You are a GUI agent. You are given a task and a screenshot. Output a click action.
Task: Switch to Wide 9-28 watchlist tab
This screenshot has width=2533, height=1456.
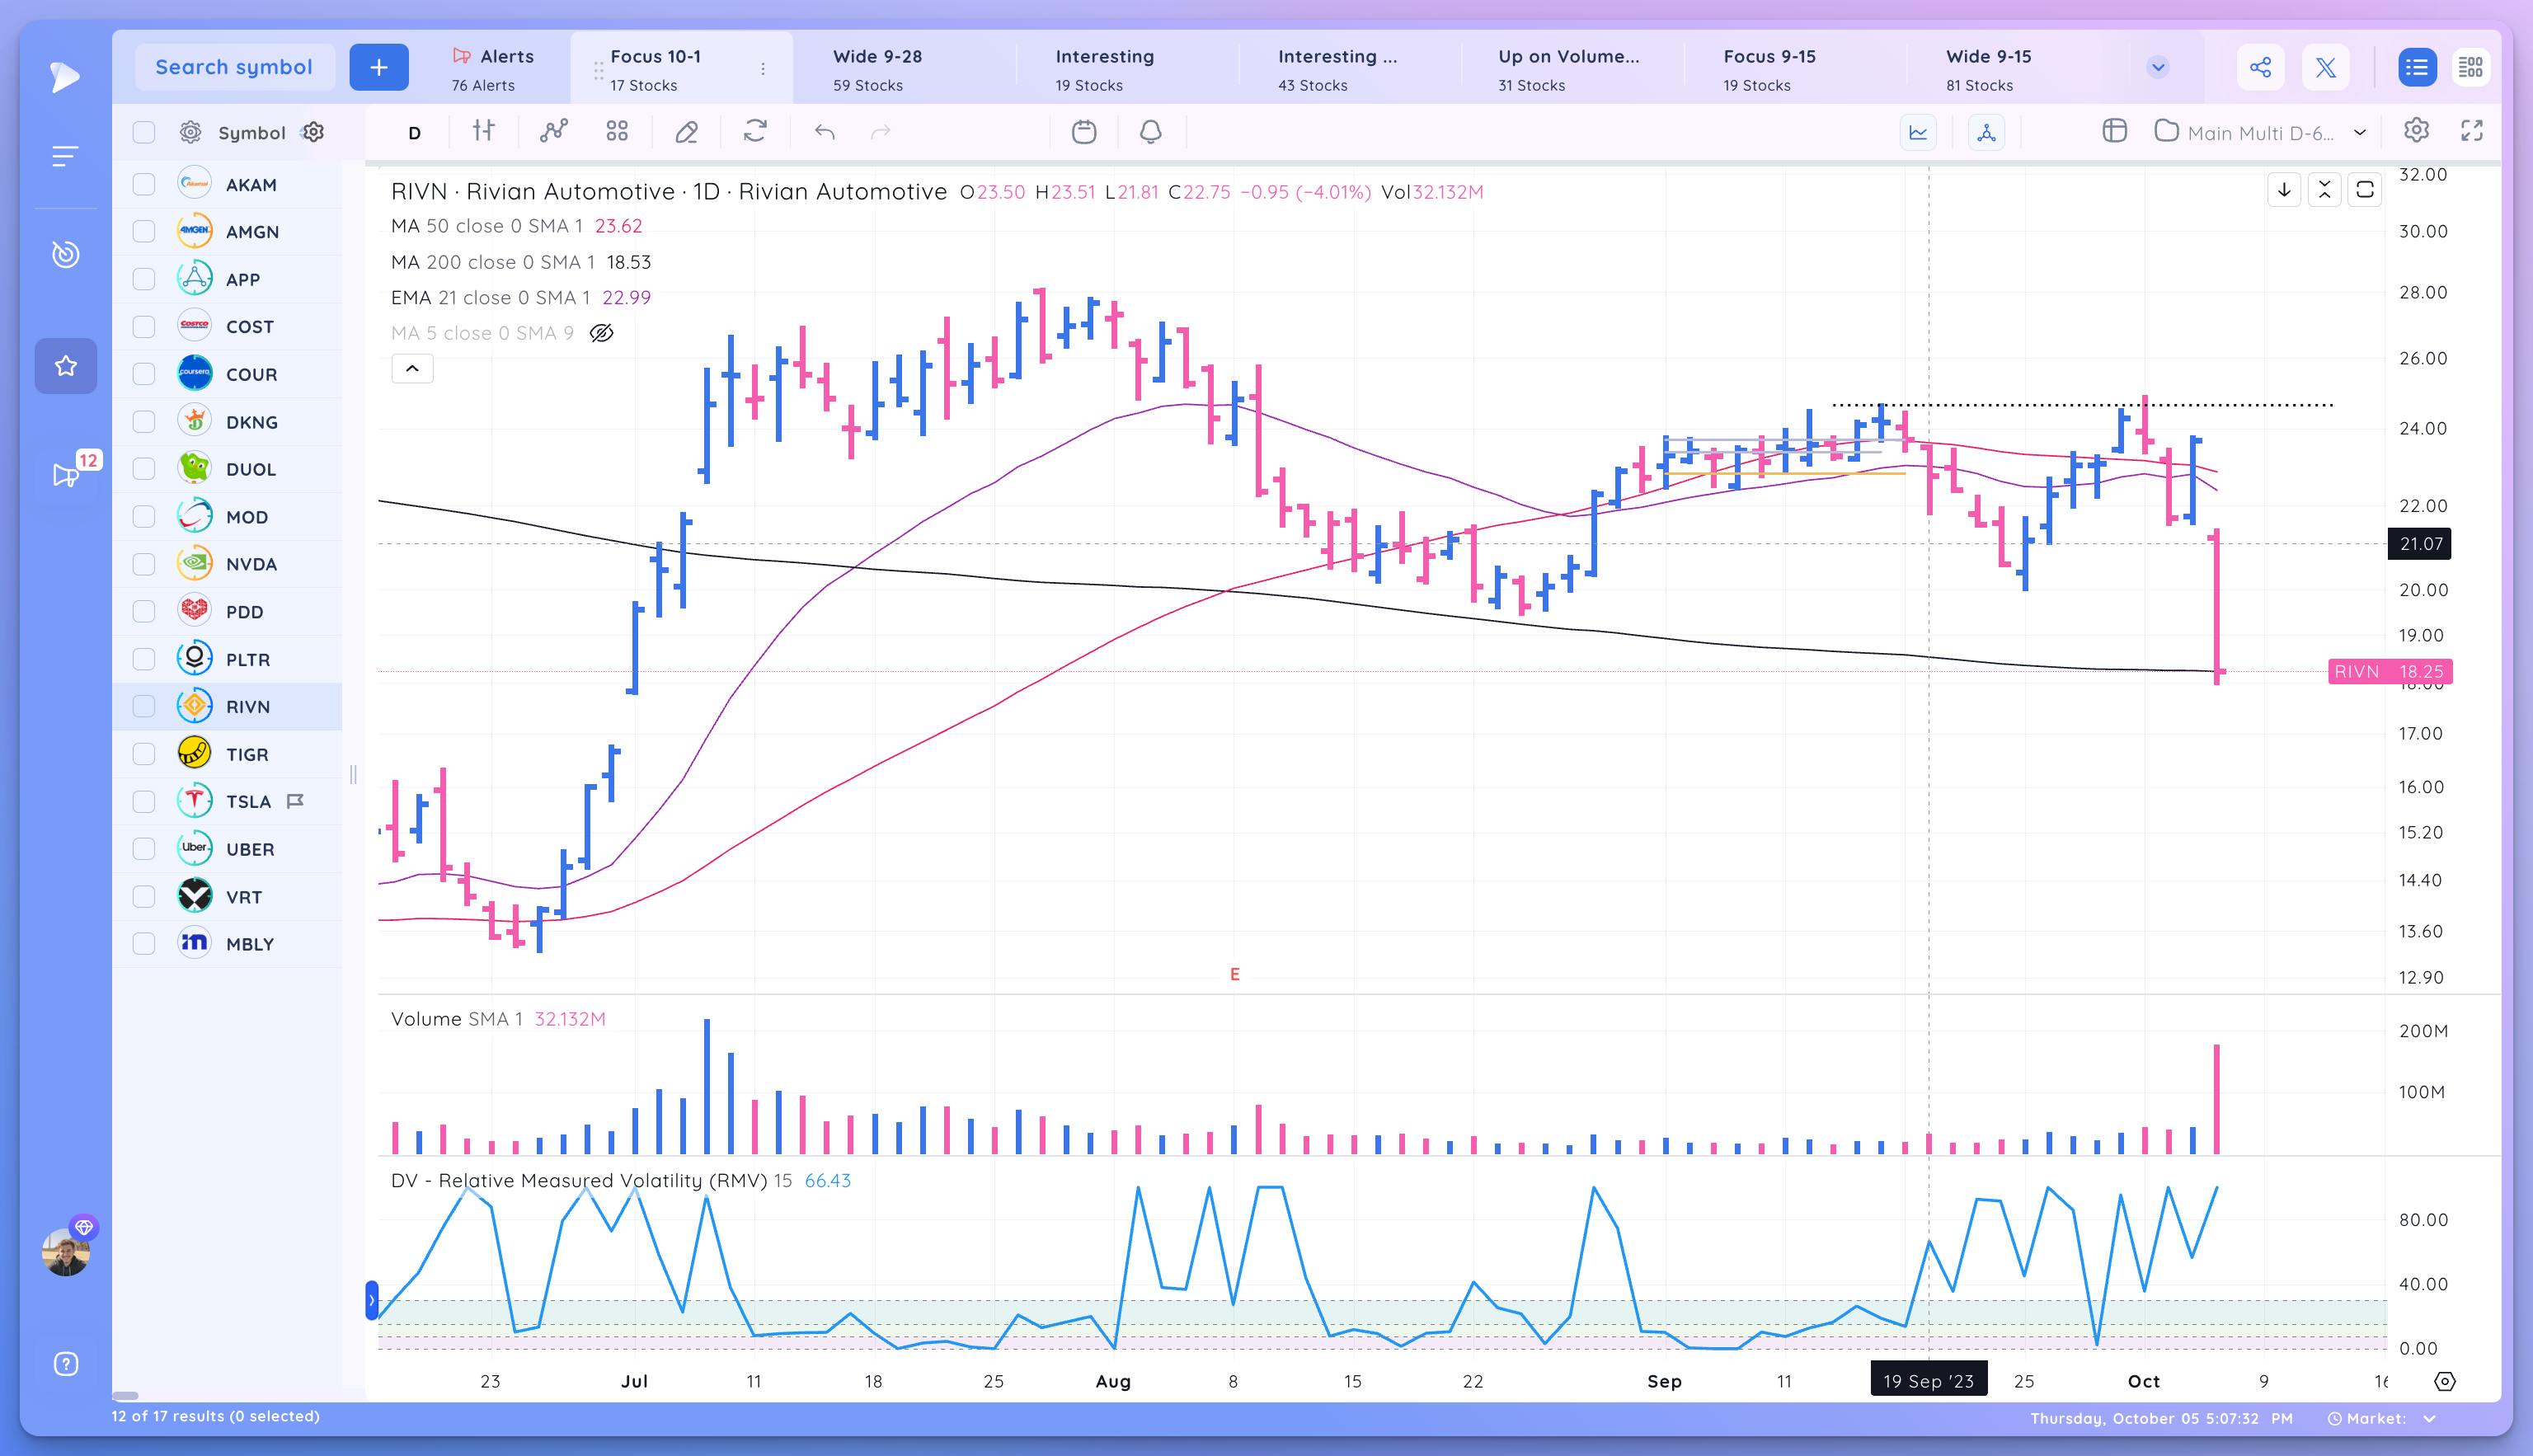[905, 69]
